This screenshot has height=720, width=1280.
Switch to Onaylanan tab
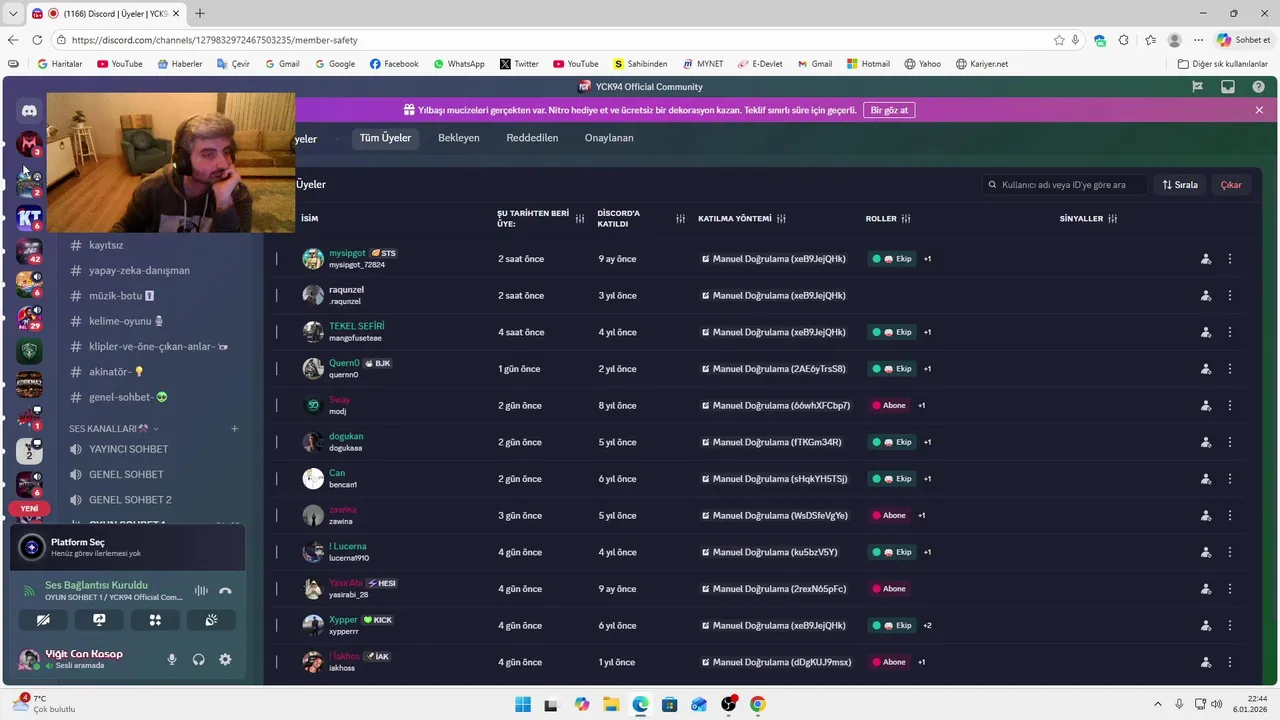[x=609, y=138]
